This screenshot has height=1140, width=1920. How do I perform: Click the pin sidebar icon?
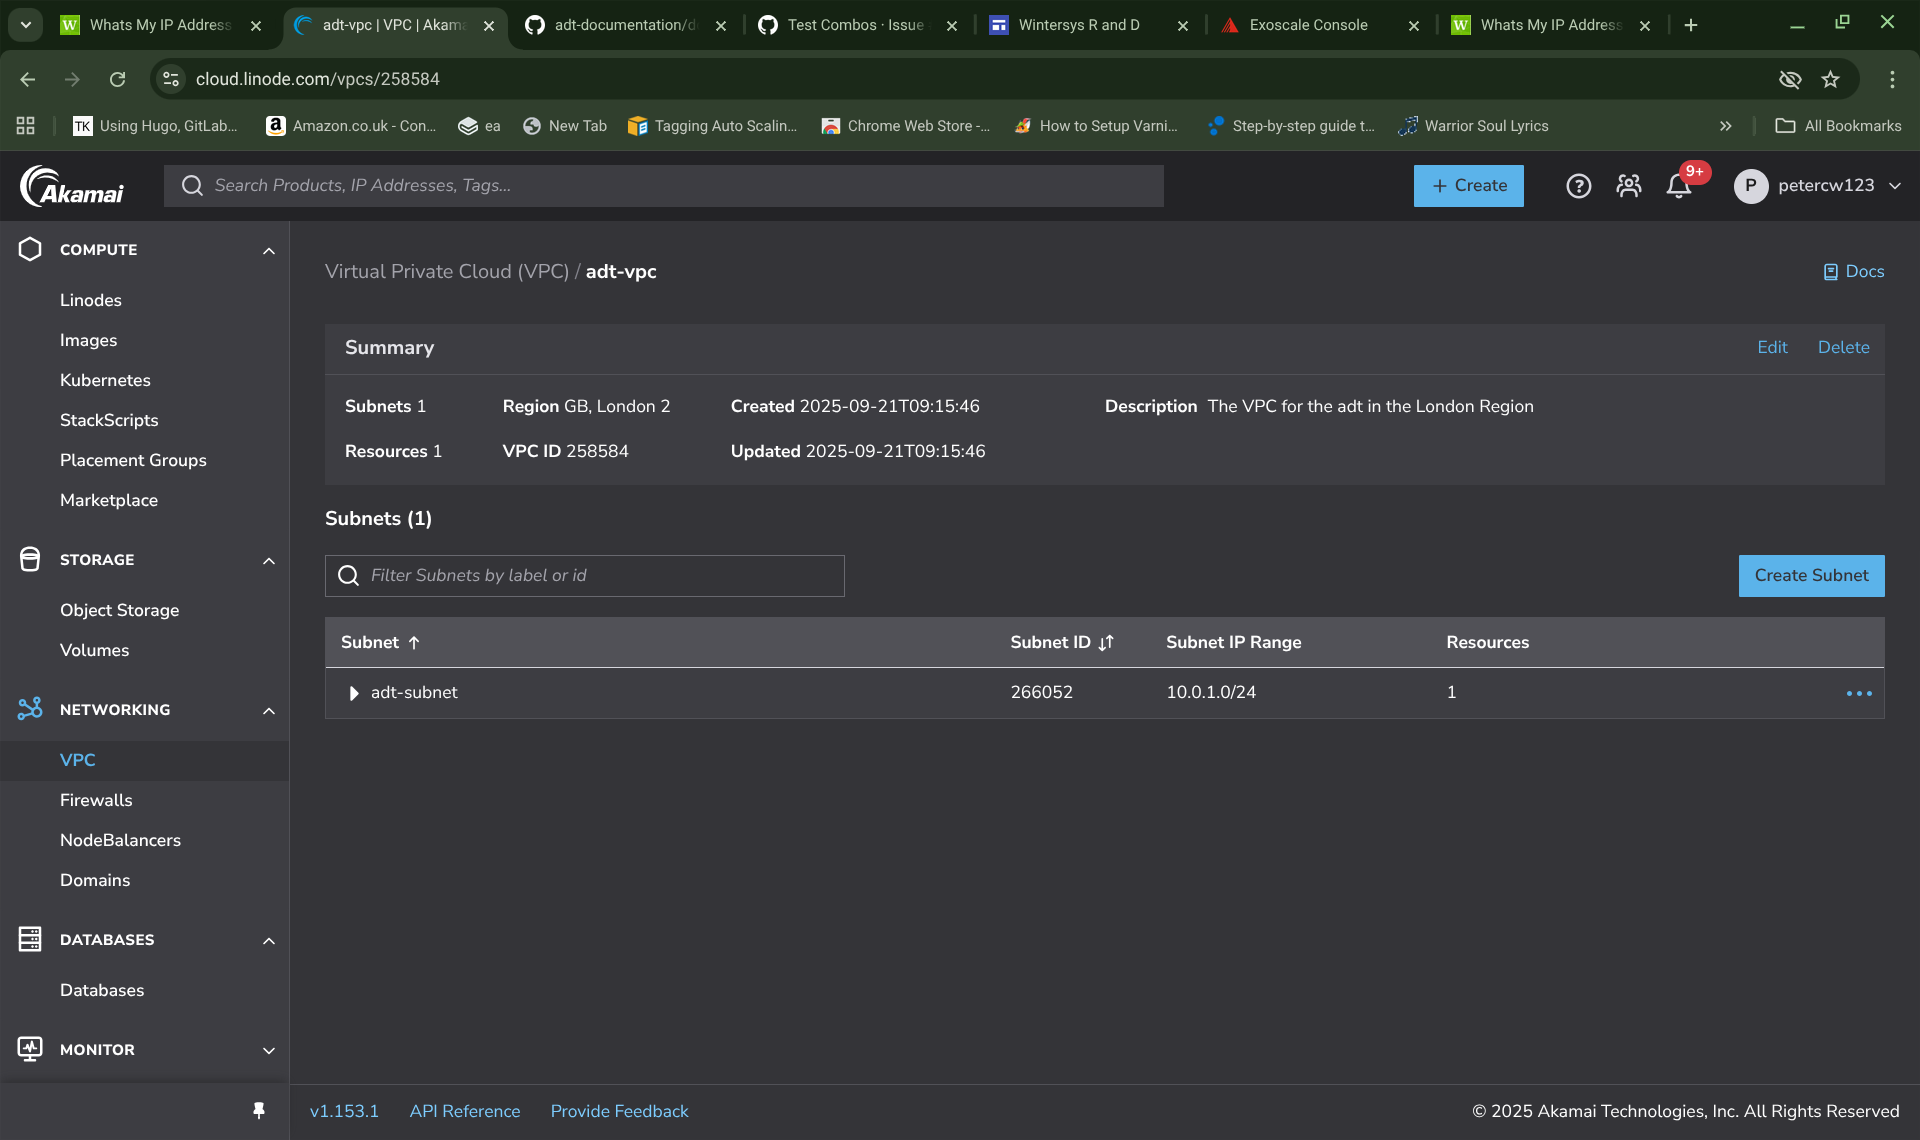pyautogui.click(x=259, y=1111)
